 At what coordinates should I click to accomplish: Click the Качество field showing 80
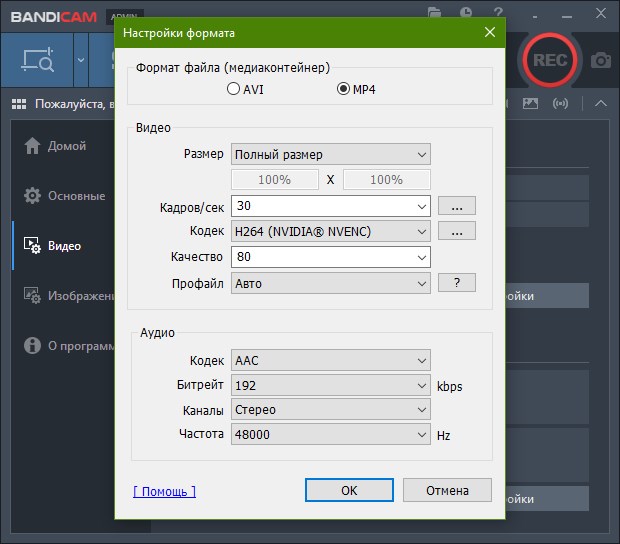[331, 257]
